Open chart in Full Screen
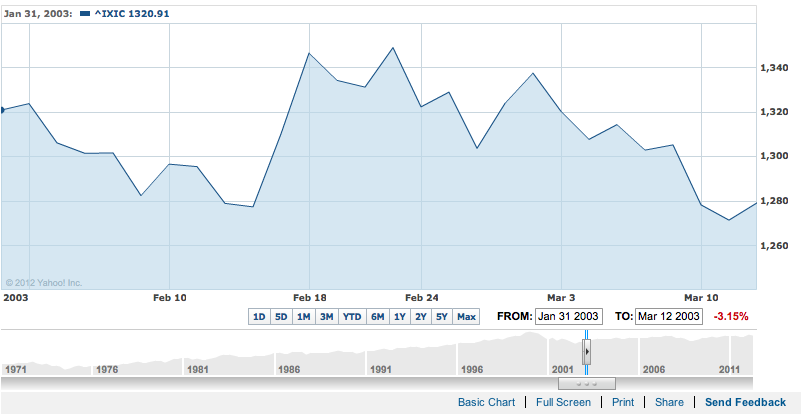 coord(563,402)
